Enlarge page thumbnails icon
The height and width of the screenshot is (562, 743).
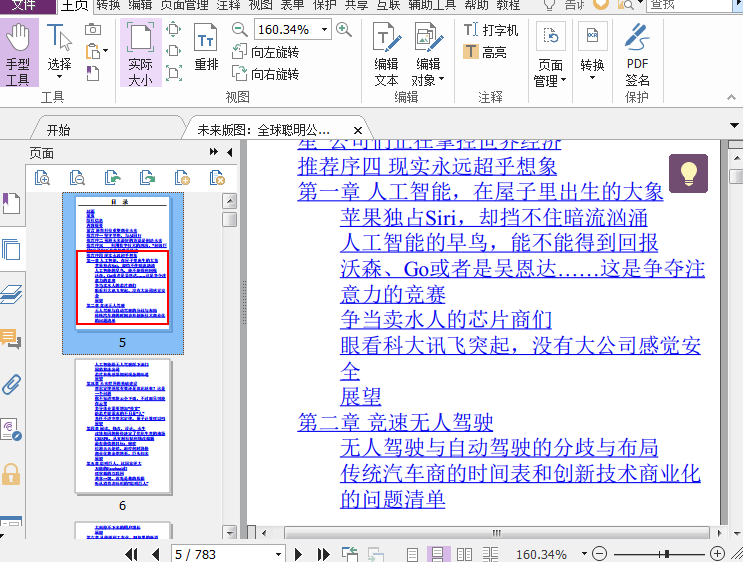click(43, 178)
